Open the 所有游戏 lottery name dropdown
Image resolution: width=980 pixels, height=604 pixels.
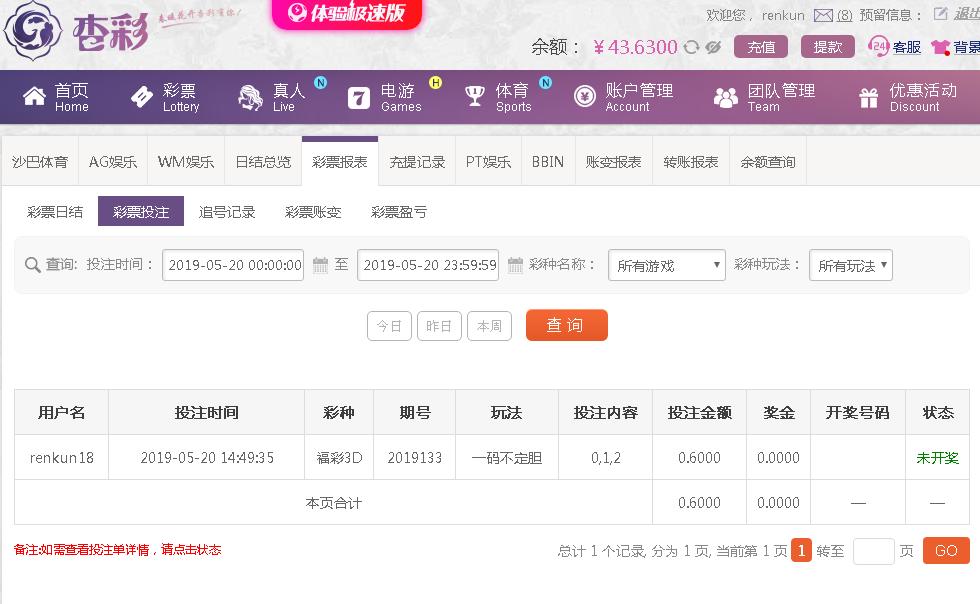[x=667, y=265]
